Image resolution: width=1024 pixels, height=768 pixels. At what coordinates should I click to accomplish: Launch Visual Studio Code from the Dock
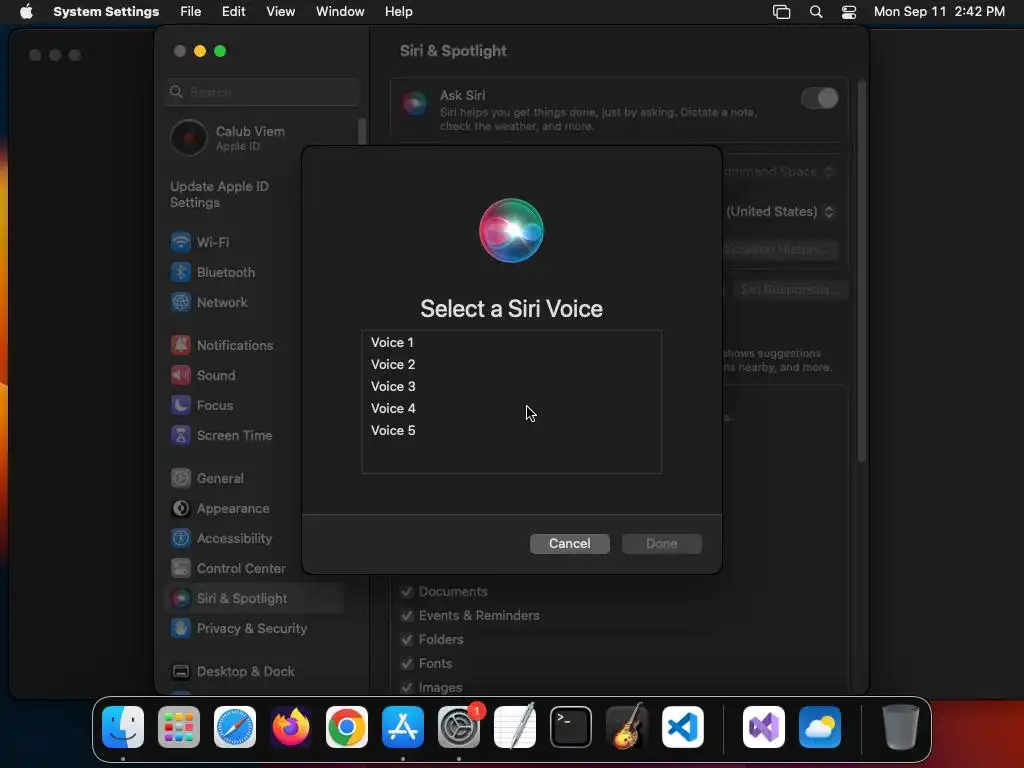tap(683, 727)
